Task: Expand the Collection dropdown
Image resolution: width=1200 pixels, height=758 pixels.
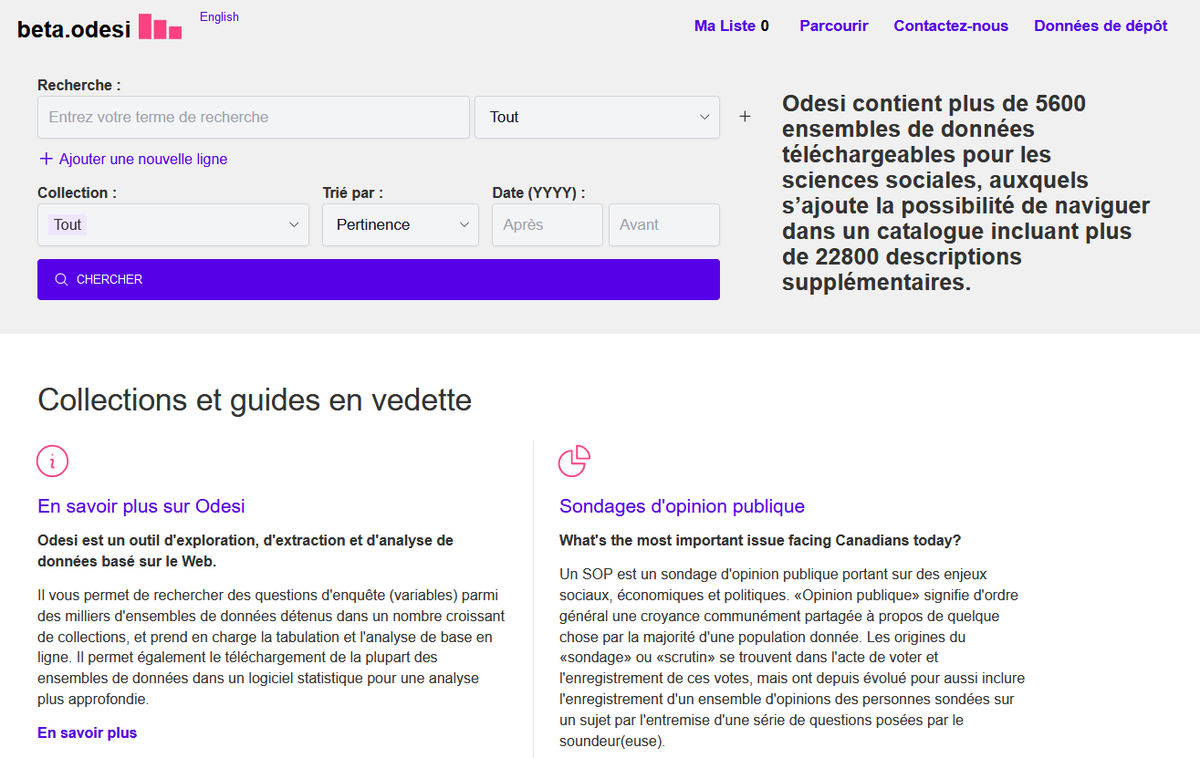Action: pos(174,225)
